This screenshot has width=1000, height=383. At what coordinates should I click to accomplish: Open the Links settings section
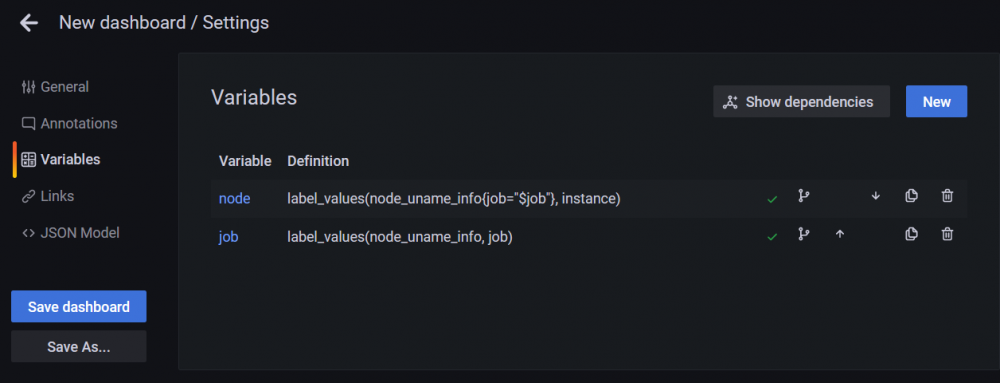click(x=48, y=196)
